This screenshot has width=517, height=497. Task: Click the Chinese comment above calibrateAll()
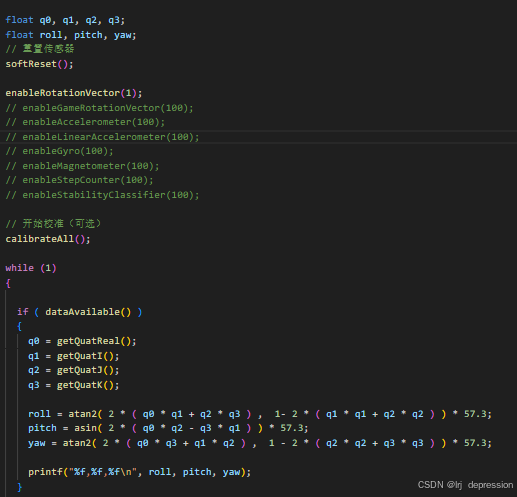(53, 224)
